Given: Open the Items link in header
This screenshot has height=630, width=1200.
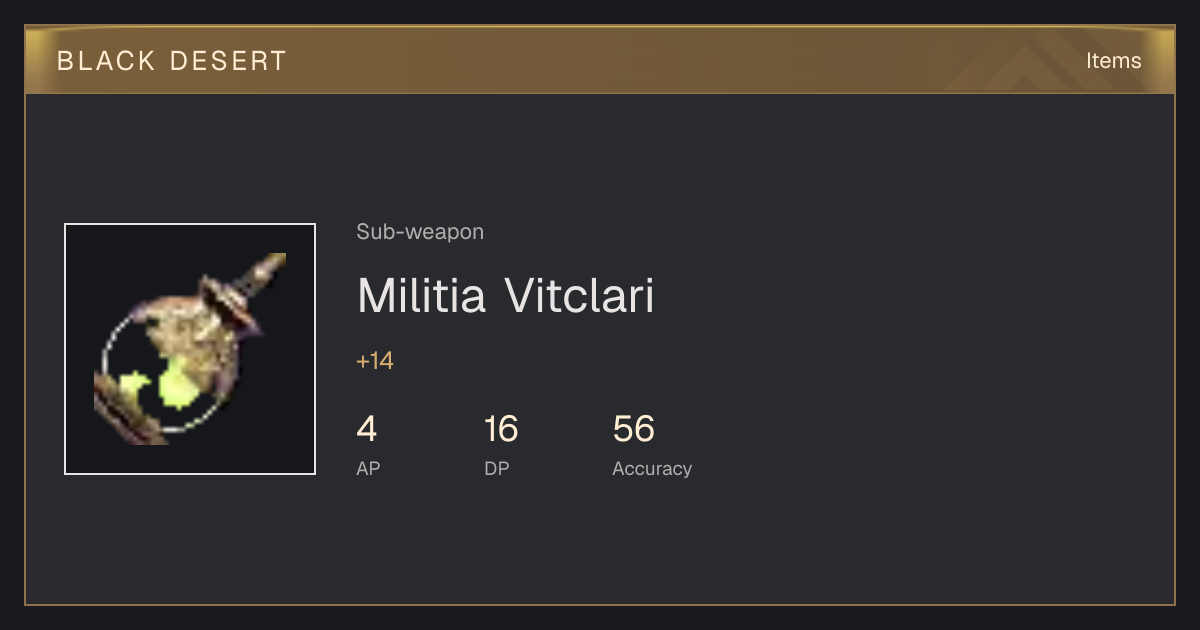Looking at the screenshot, I should click(1113, 60).
